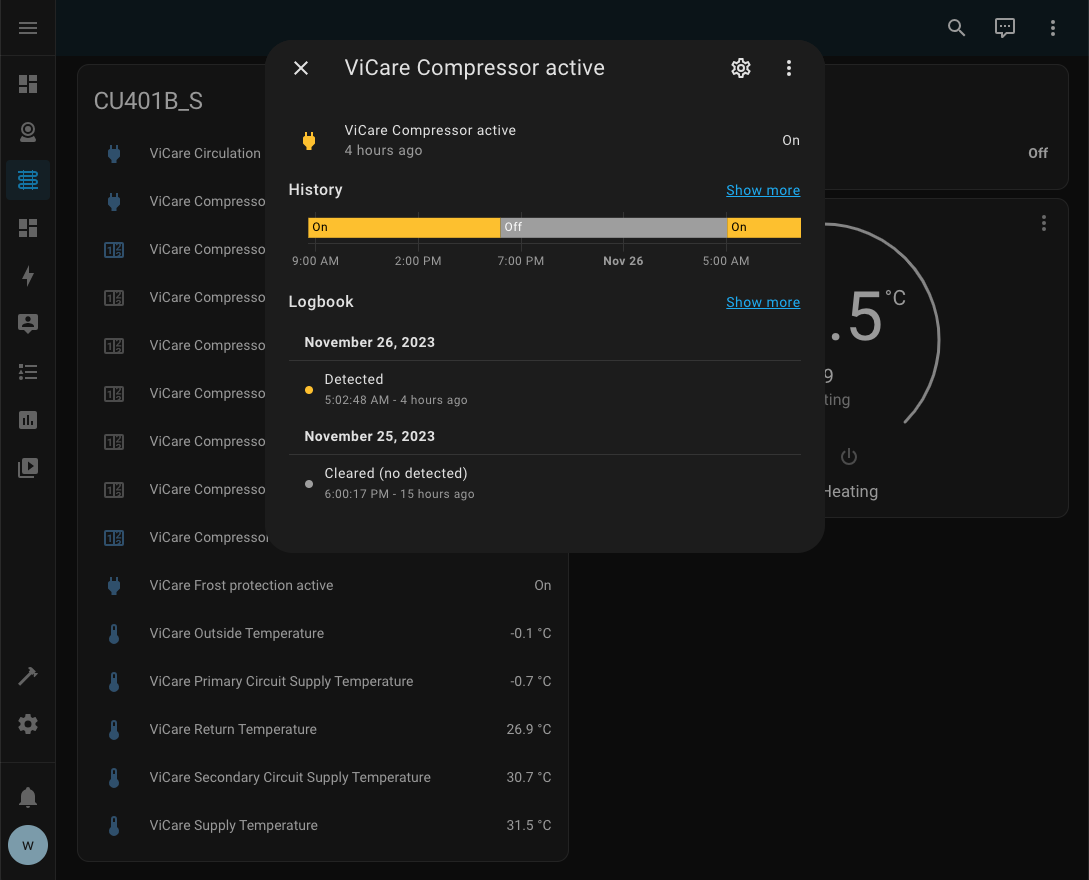This screenshot has width=1089, height=880.
Task: Click Frost protection On state
Action: (542, 586)
